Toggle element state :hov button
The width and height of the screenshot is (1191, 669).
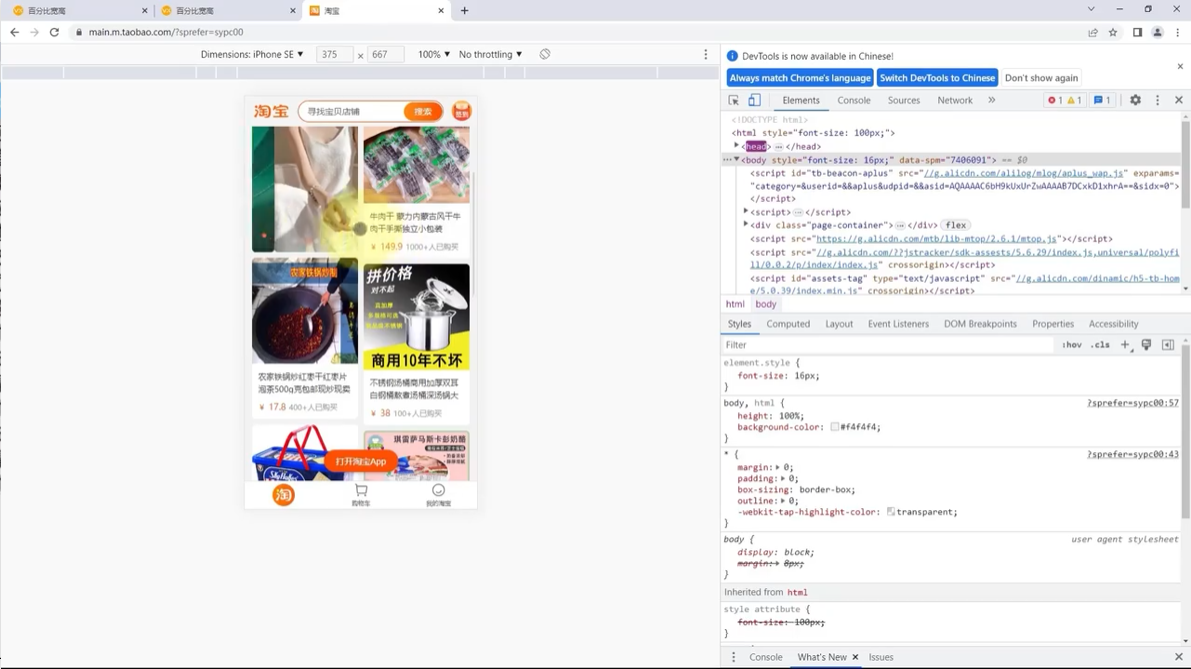(1072, 345)
